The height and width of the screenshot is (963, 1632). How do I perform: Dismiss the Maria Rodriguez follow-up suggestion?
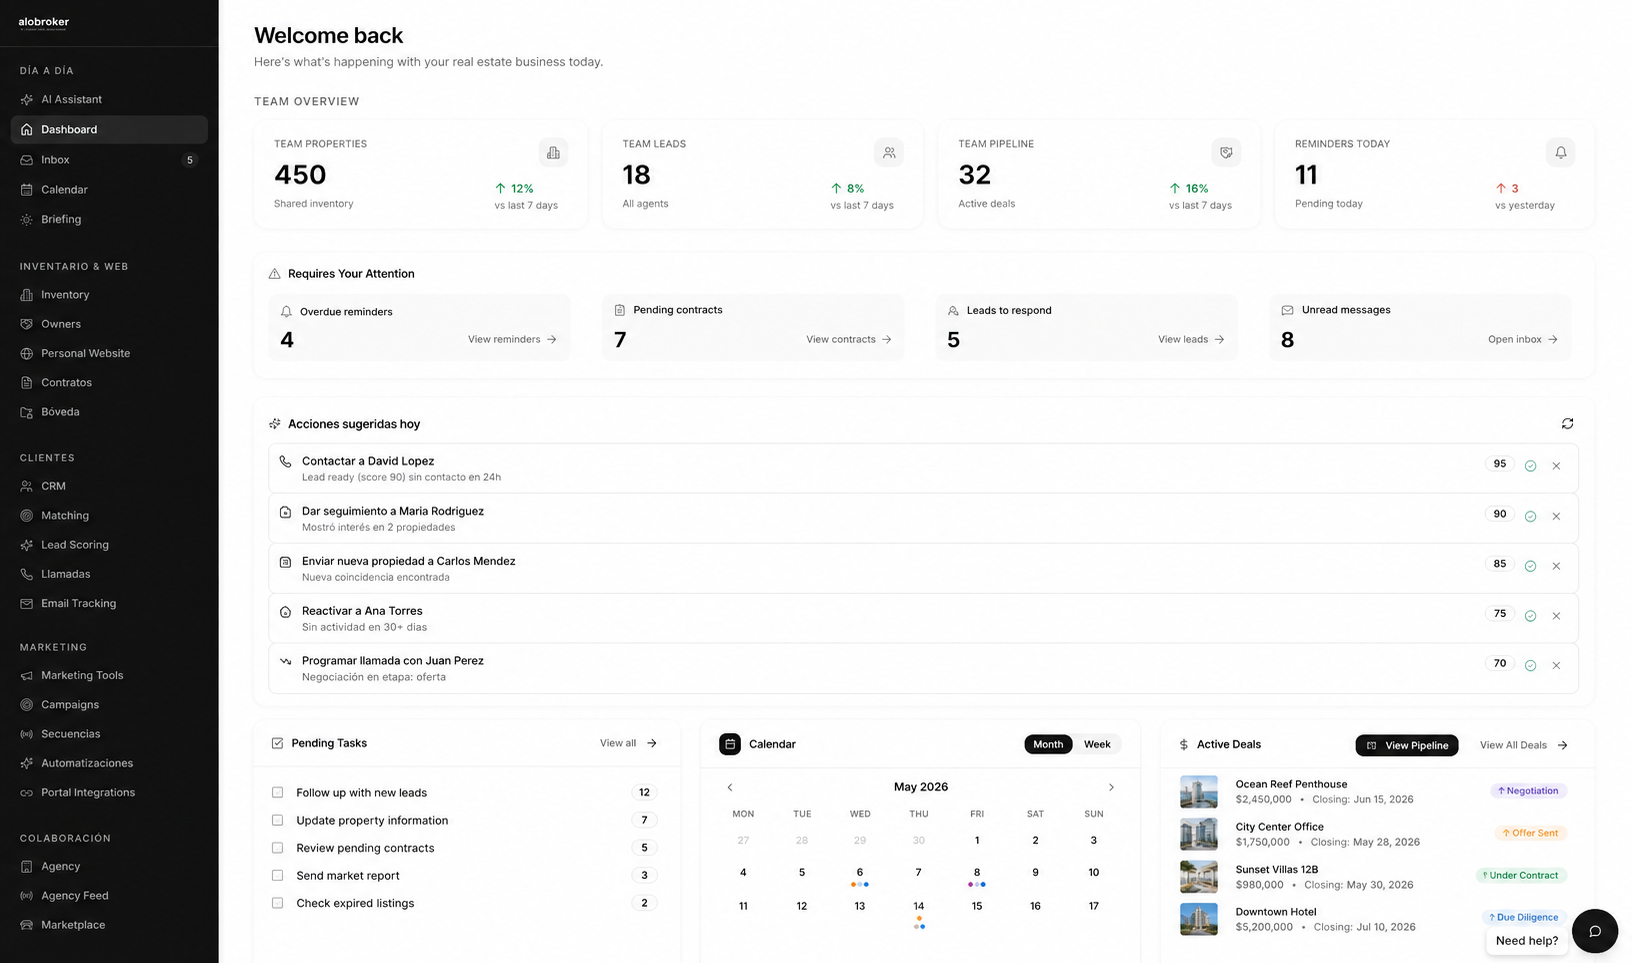(x=1556, y=516)
